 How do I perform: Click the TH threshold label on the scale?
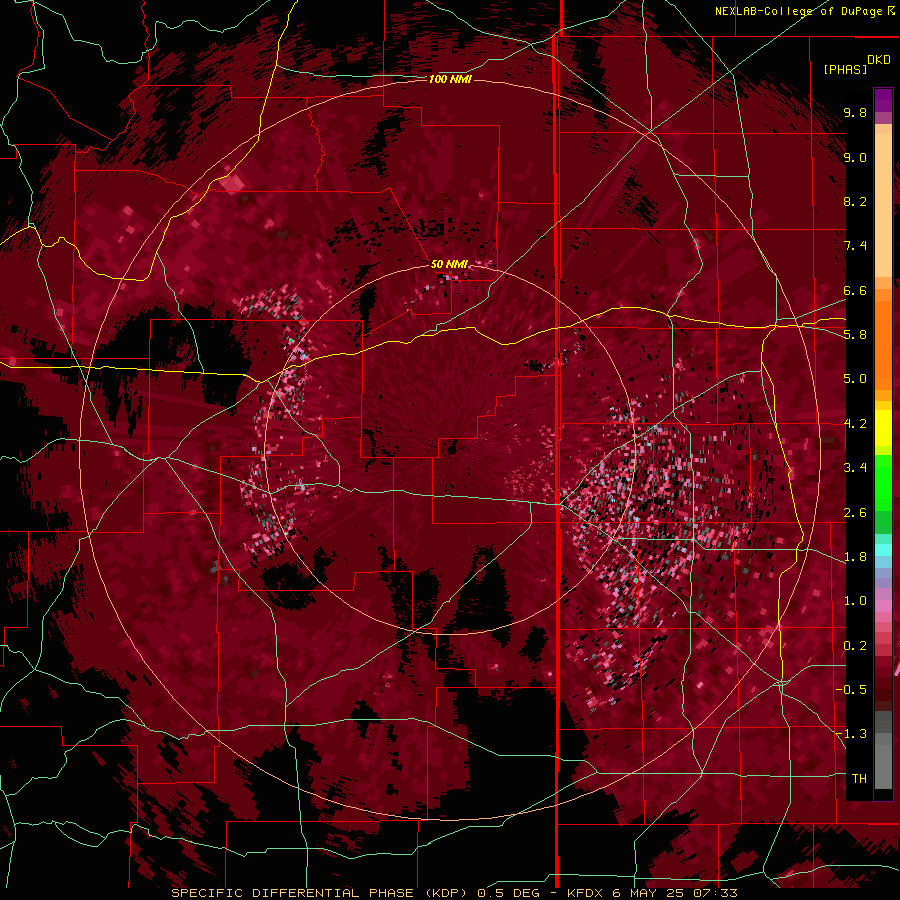[x=859, y=779]
